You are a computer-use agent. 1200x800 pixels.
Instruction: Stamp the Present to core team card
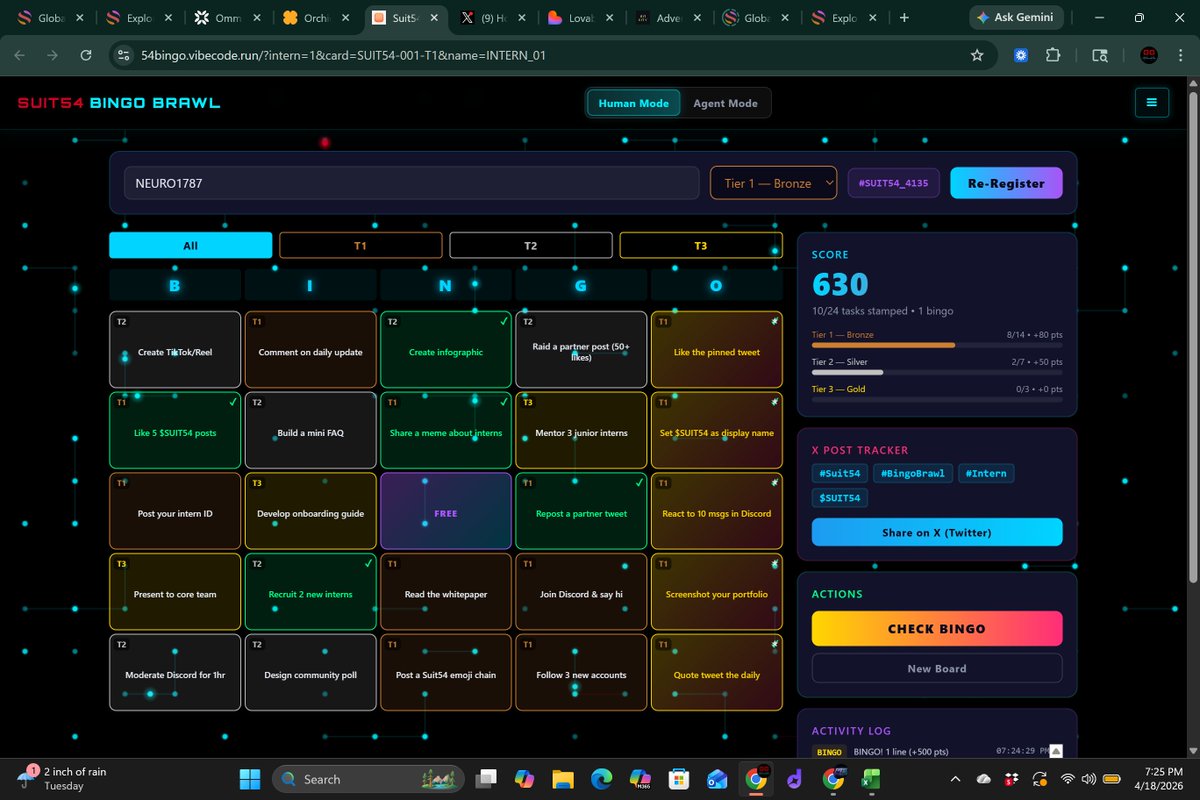[x=175, y=592]
